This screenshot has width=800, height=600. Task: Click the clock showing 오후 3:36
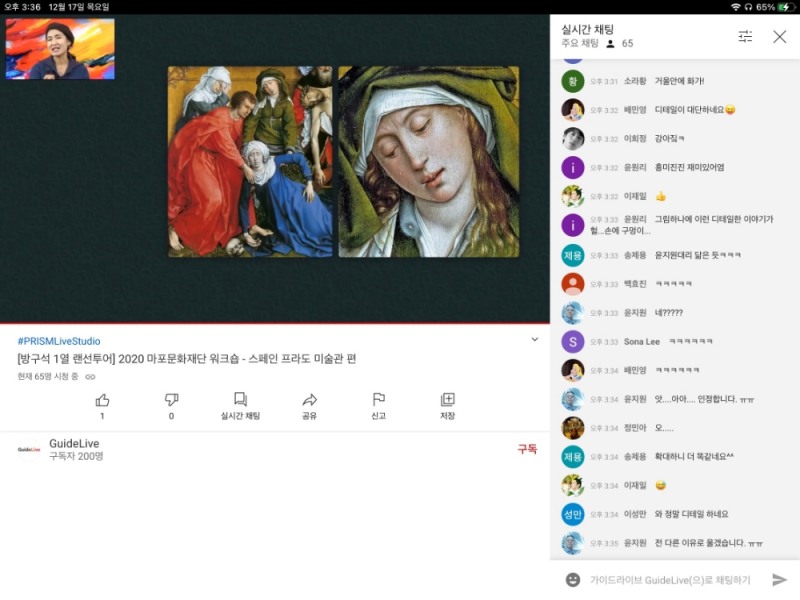(20, 8)
